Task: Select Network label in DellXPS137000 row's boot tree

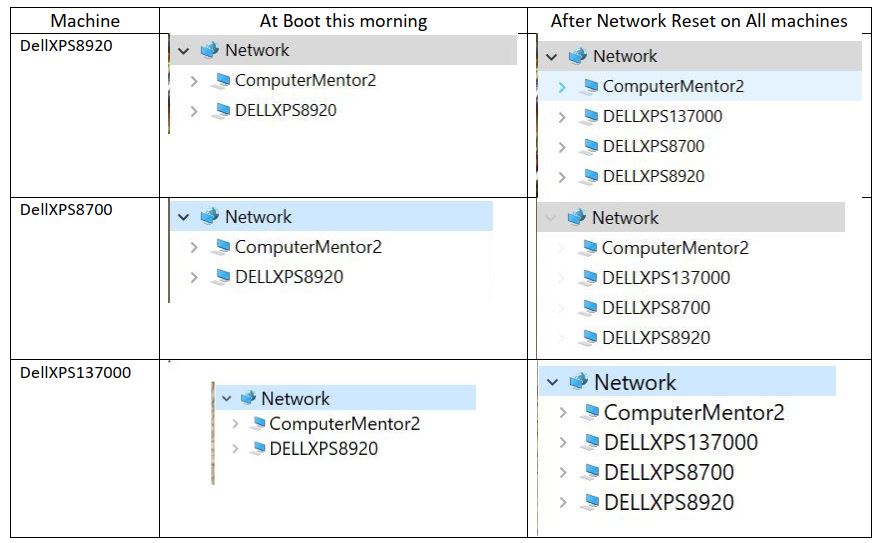Action: [295, 399]
